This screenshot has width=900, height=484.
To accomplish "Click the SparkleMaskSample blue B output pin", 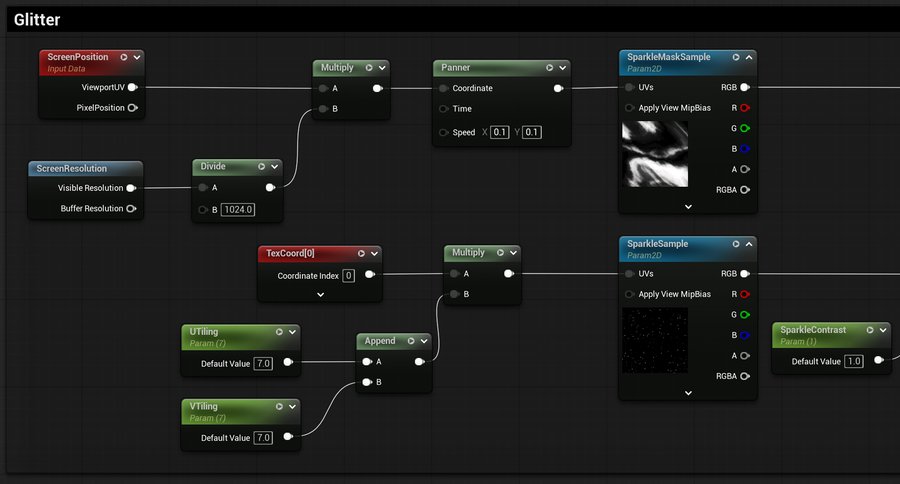I will coord(745,149).
